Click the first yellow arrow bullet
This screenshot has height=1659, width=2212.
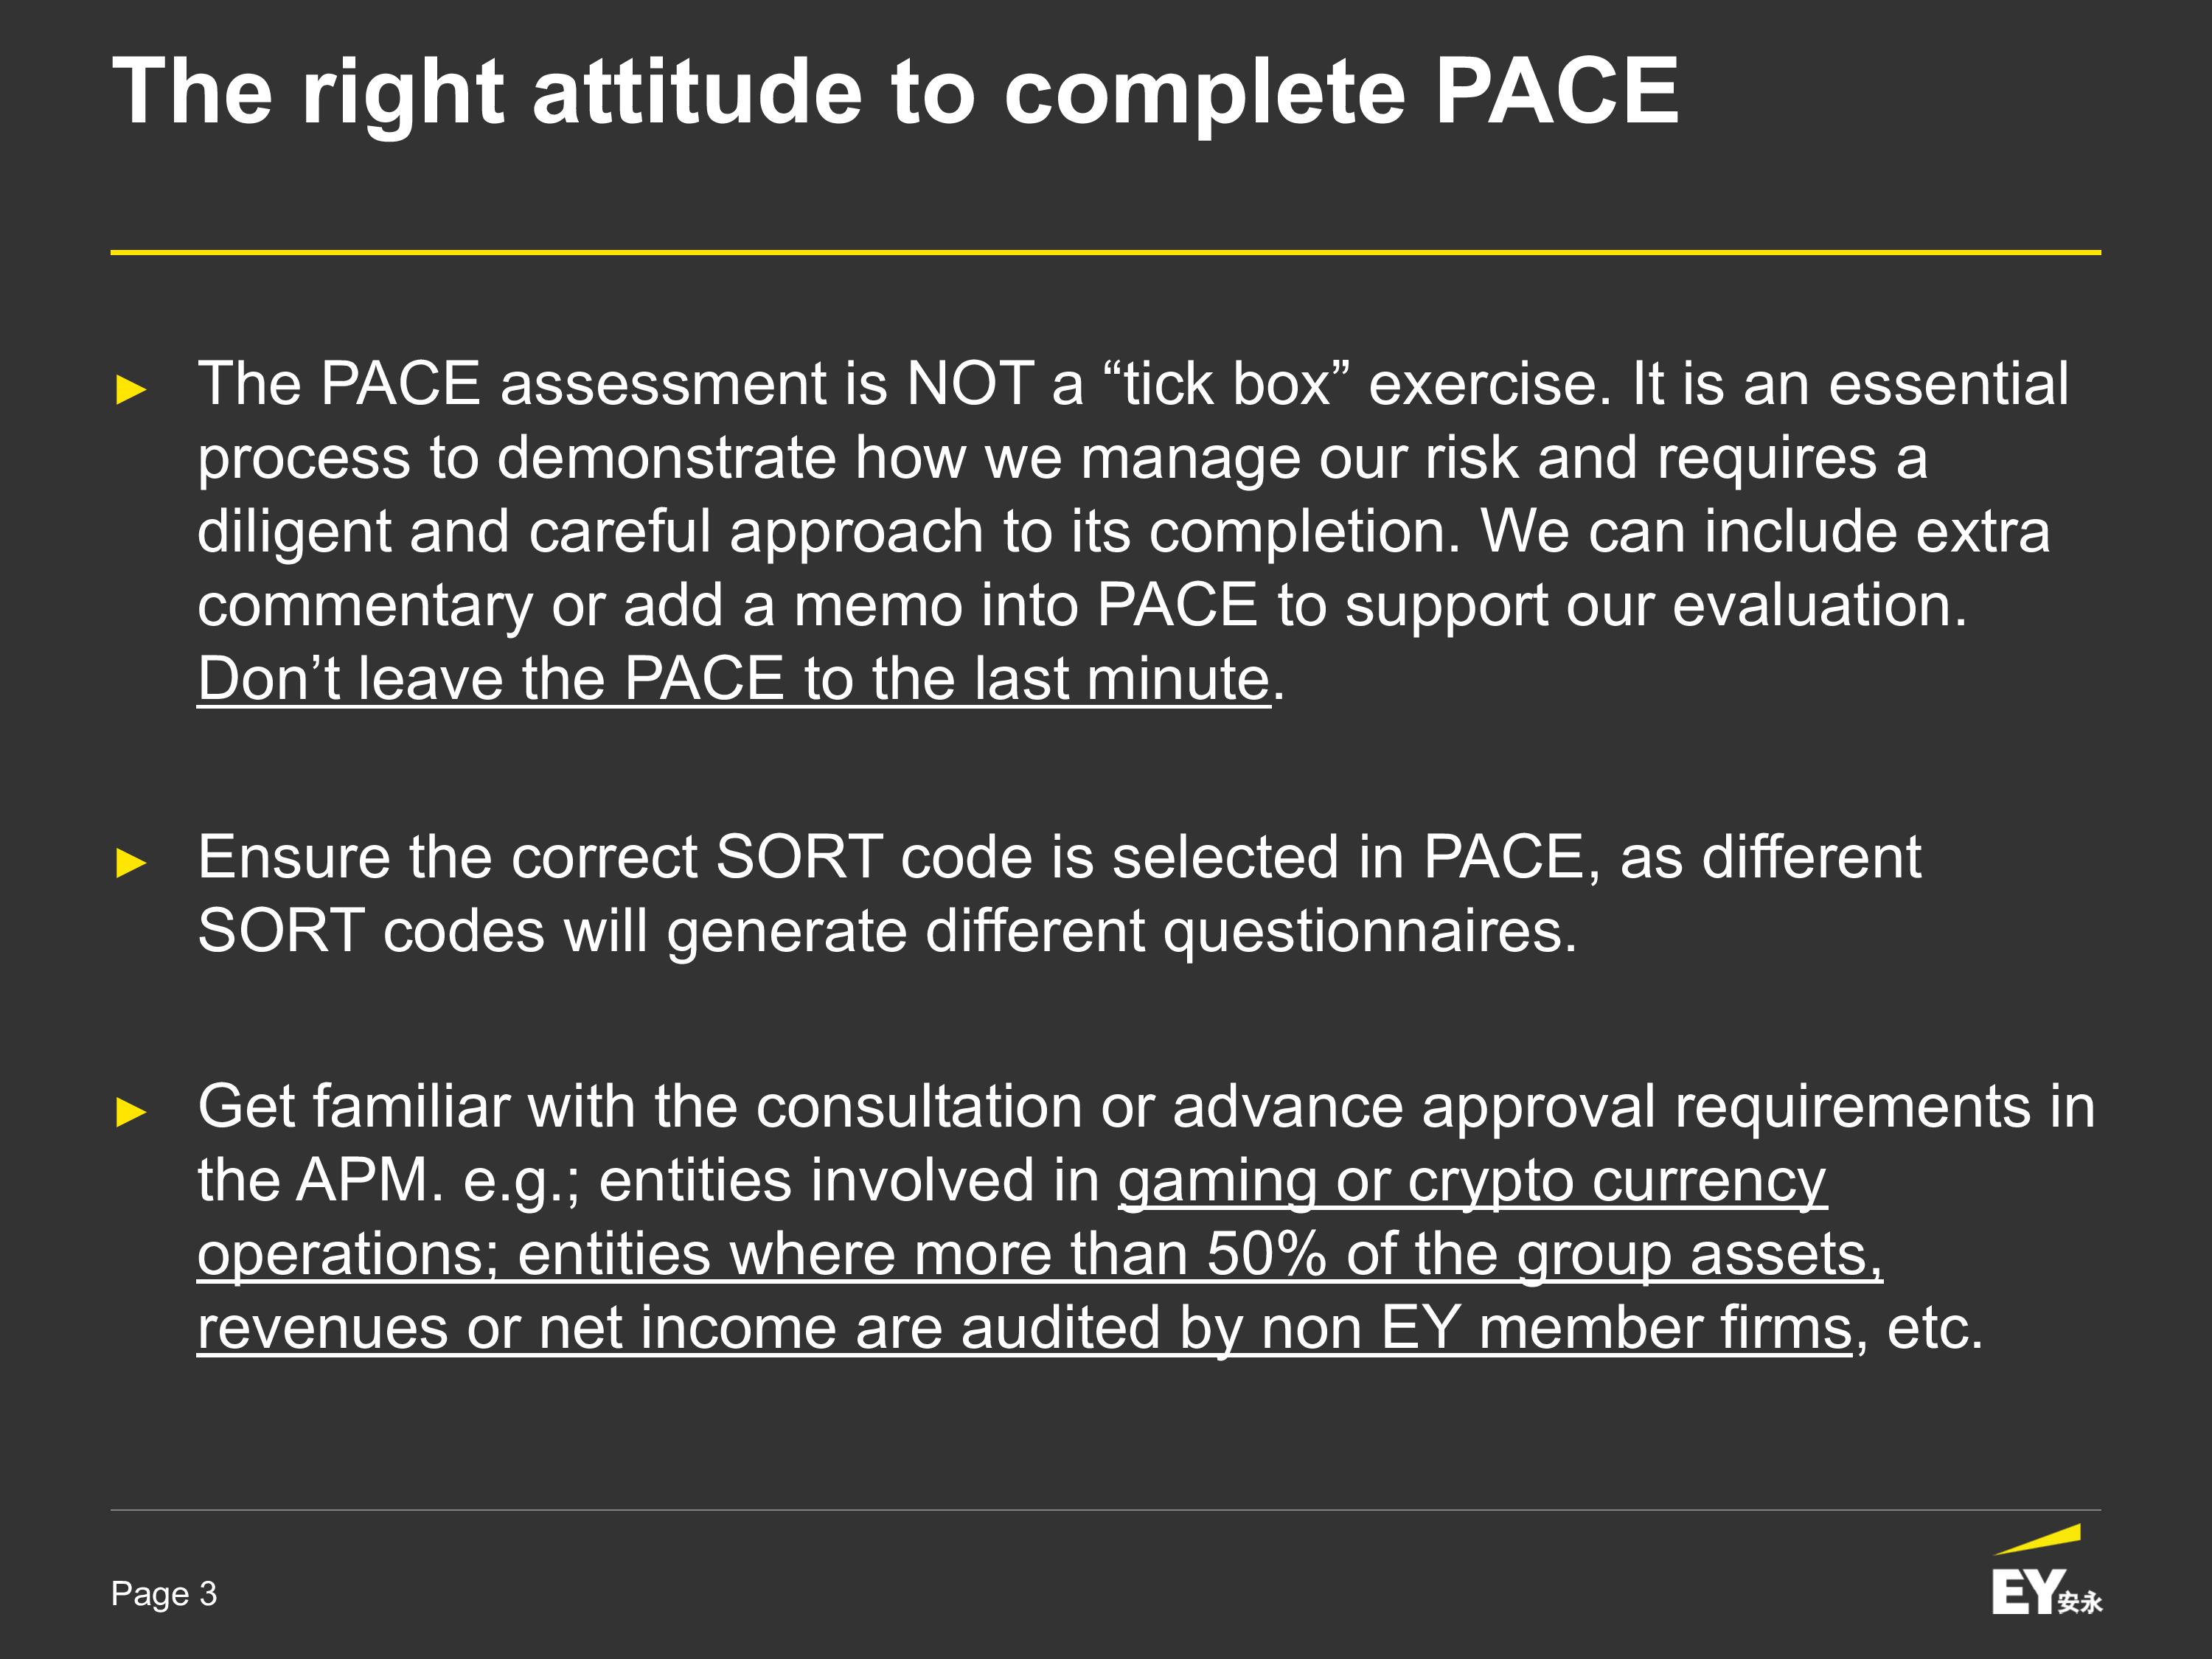tap(131, 389)
